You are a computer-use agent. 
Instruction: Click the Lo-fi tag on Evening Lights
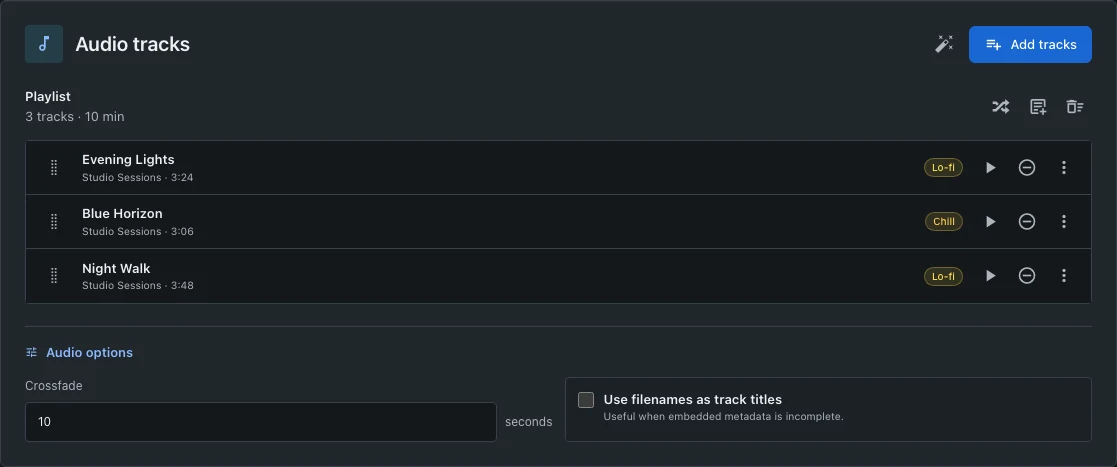click(943, 168)
